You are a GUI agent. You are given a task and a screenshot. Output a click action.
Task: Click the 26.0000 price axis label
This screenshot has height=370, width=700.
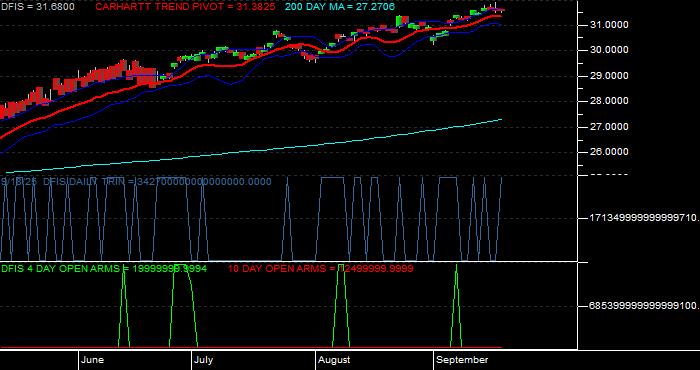[609, 152]
